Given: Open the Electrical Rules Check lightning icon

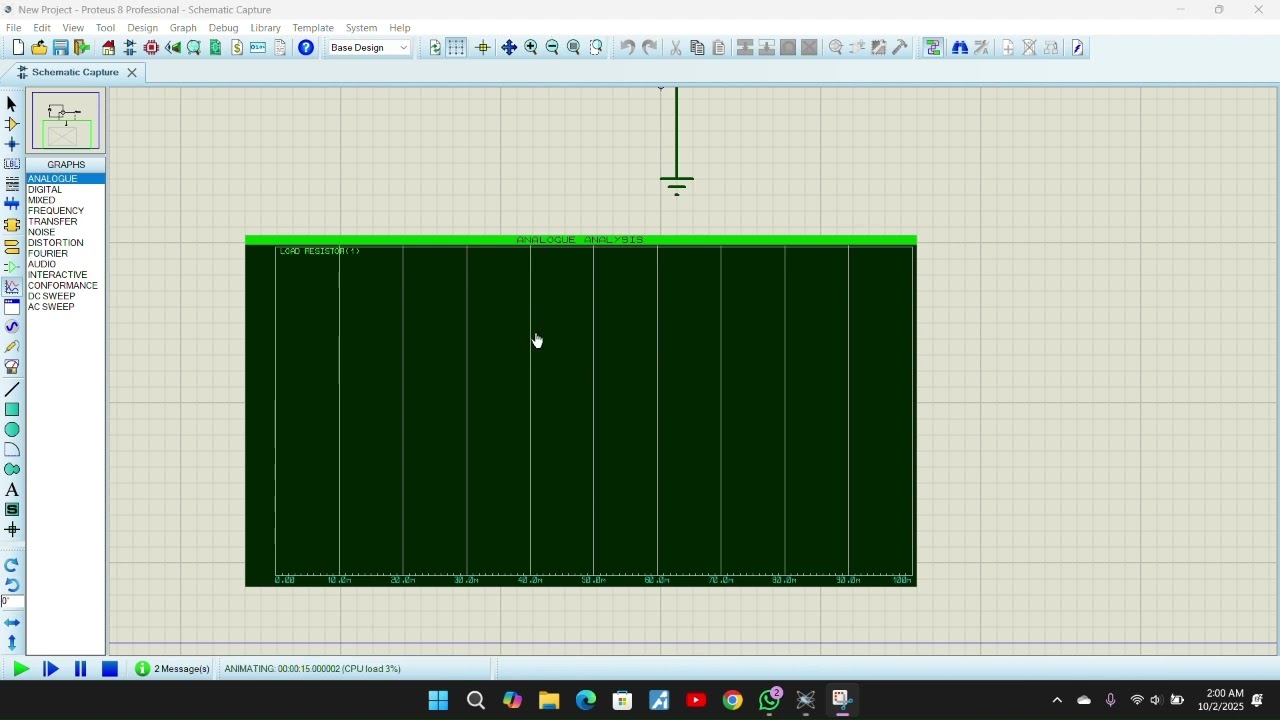Looking at the screenshot, I should click(1078, 48).
